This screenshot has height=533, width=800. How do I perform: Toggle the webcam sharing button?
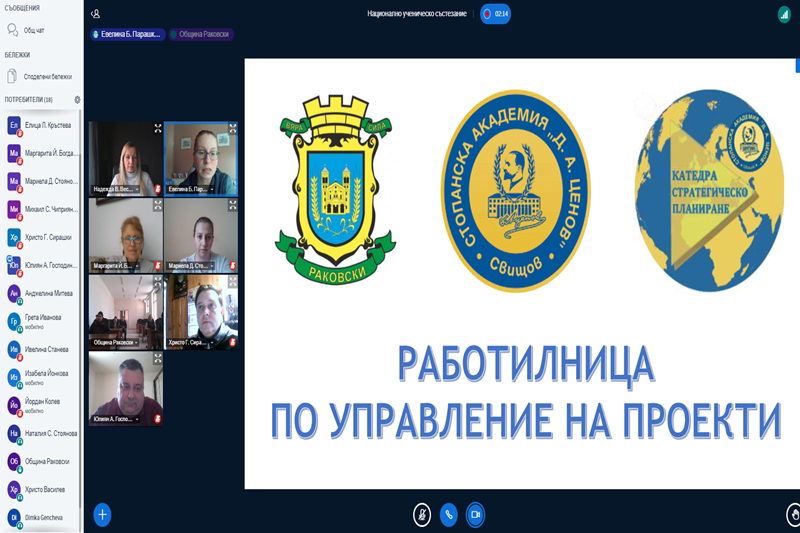[x=476, y=515]
